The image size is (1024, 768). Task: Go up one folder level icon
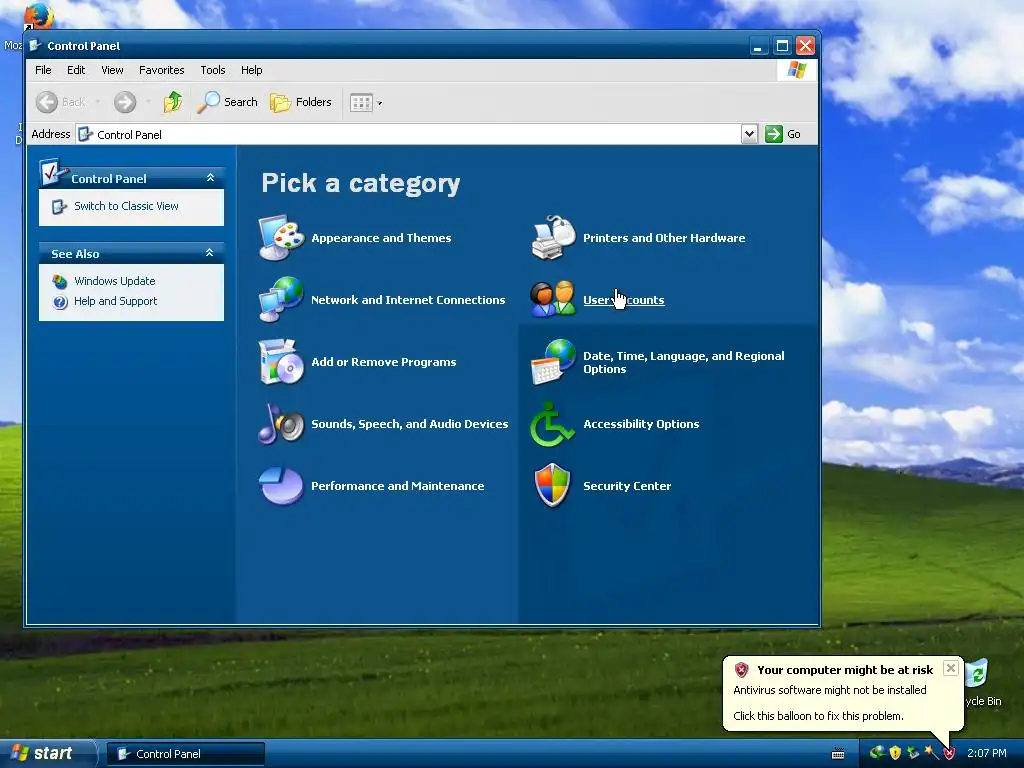[173, 102]
